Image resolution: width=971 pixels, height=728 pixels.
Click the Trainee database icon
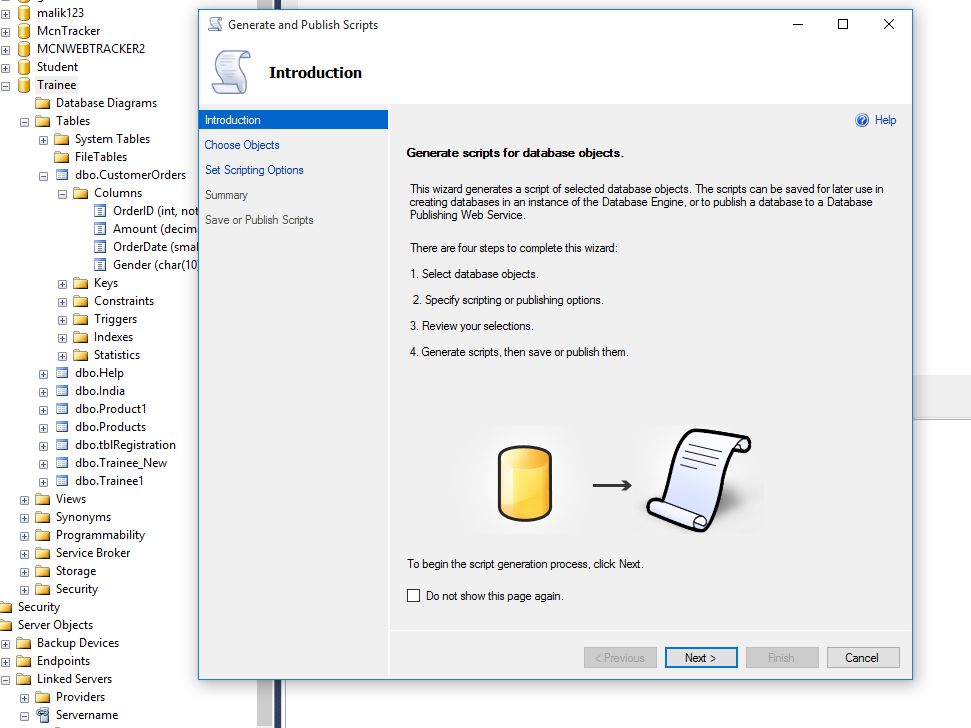24,85
